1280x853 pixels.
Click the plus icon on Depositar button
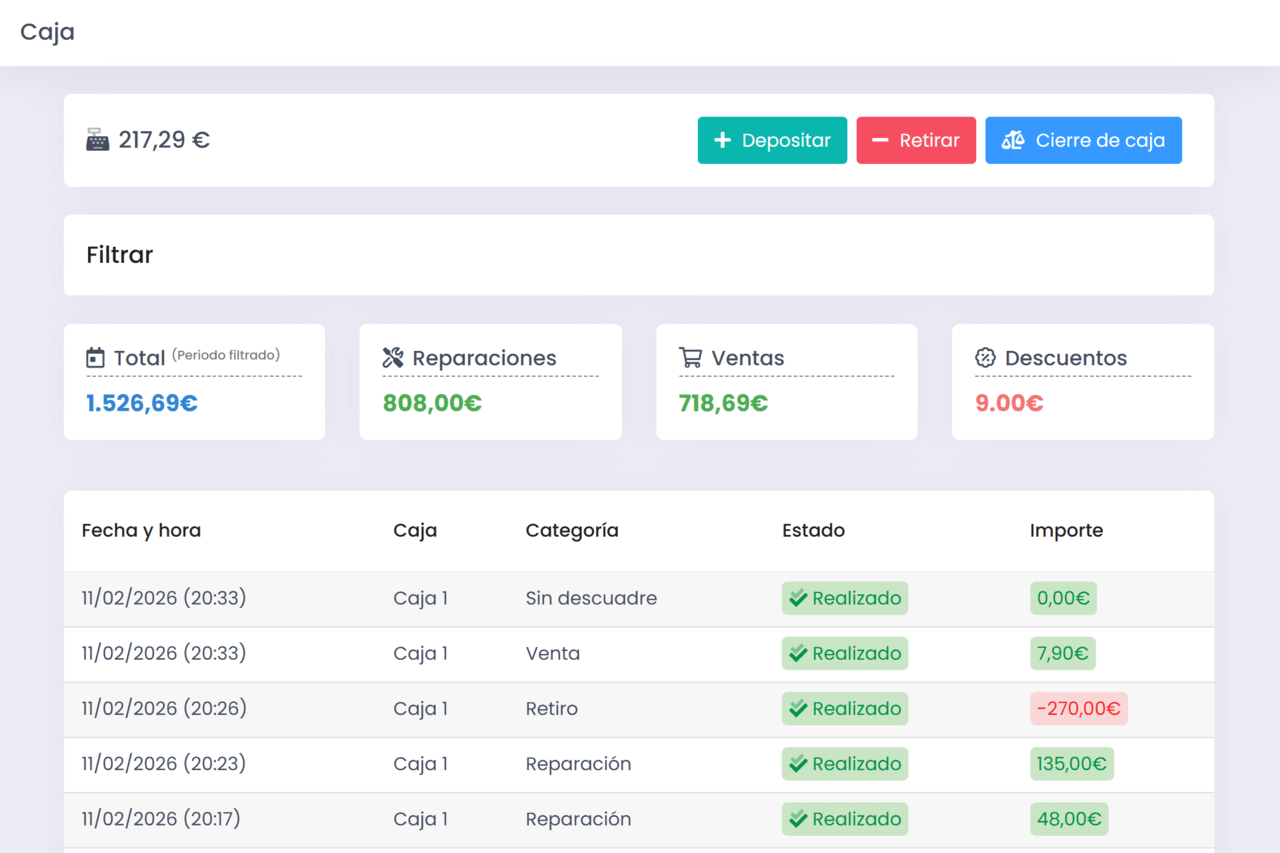click(x=722, y=141)
